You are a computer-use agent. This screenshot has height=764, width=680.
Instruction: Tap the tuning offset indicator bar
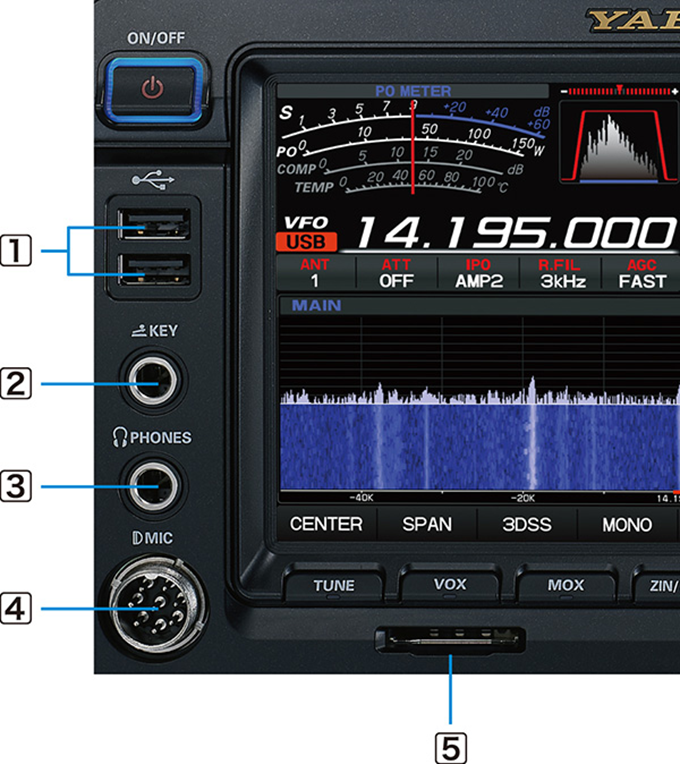point(619,91)
